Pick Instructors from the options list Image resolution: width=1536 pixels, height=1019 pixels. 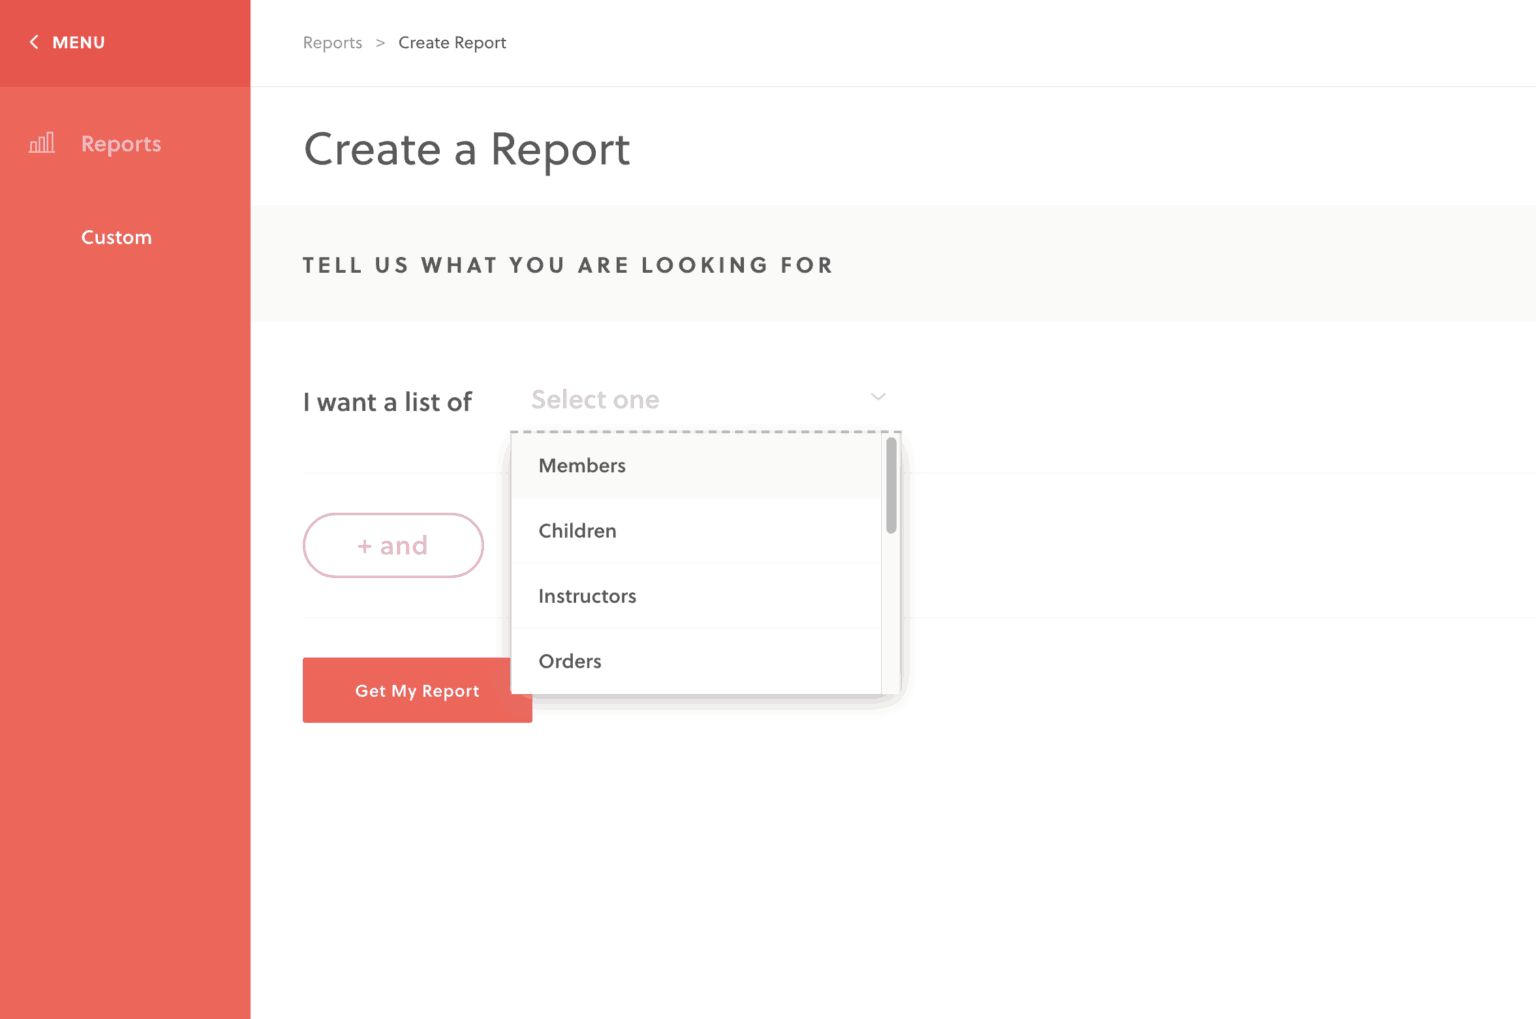(x=587, y=595)
